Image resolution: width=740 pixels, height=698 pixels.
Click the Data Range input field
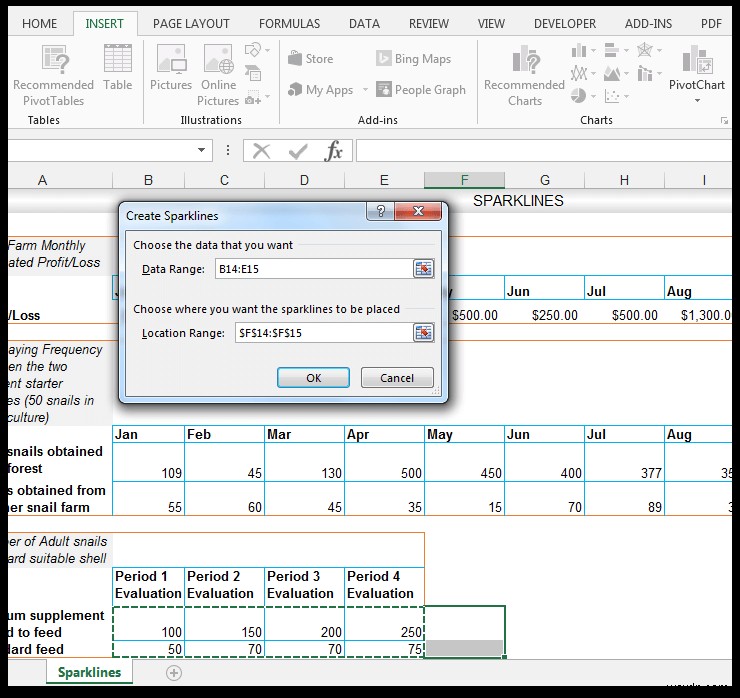312,269
